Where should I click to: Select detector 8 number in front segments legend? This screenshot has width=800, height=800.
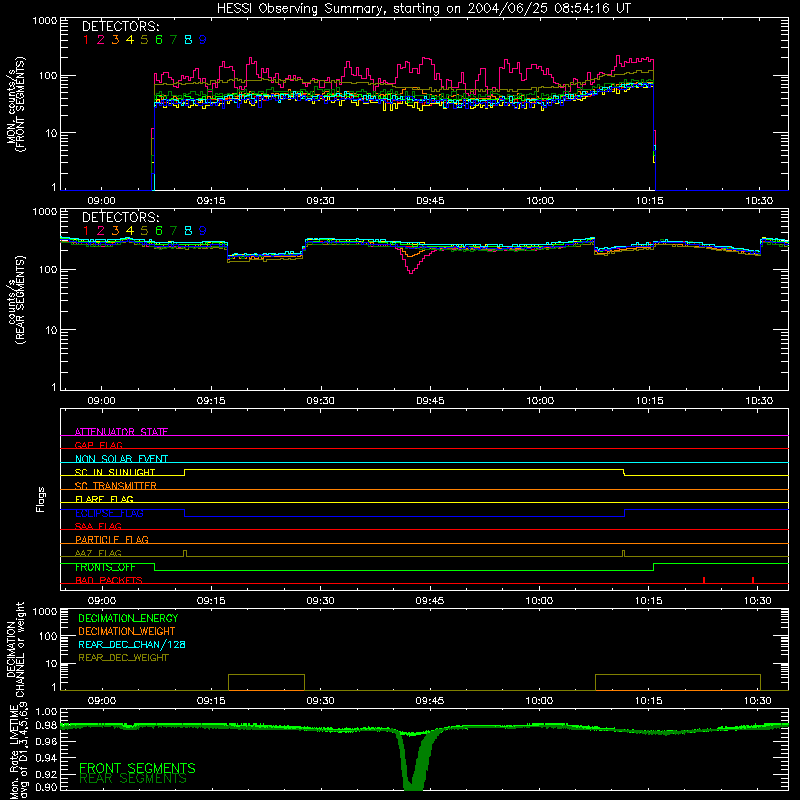(188, 40)
